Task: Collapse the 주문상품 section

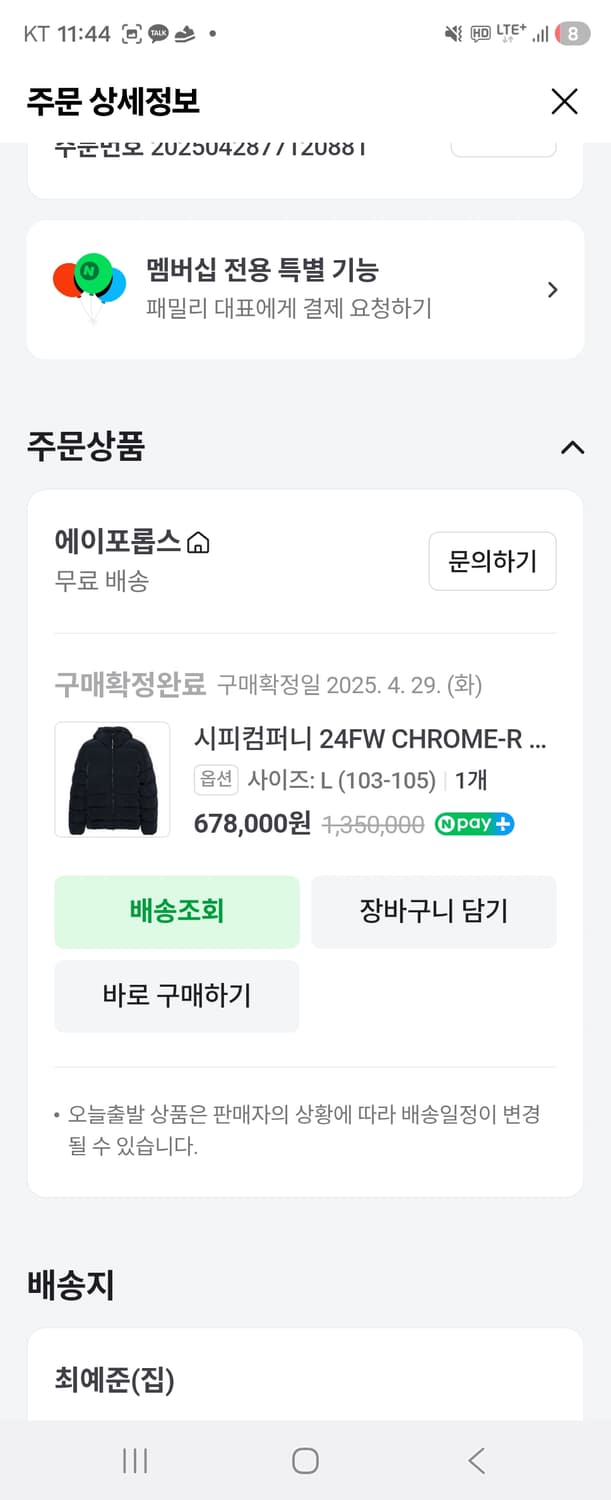Action: pos(572,448)
